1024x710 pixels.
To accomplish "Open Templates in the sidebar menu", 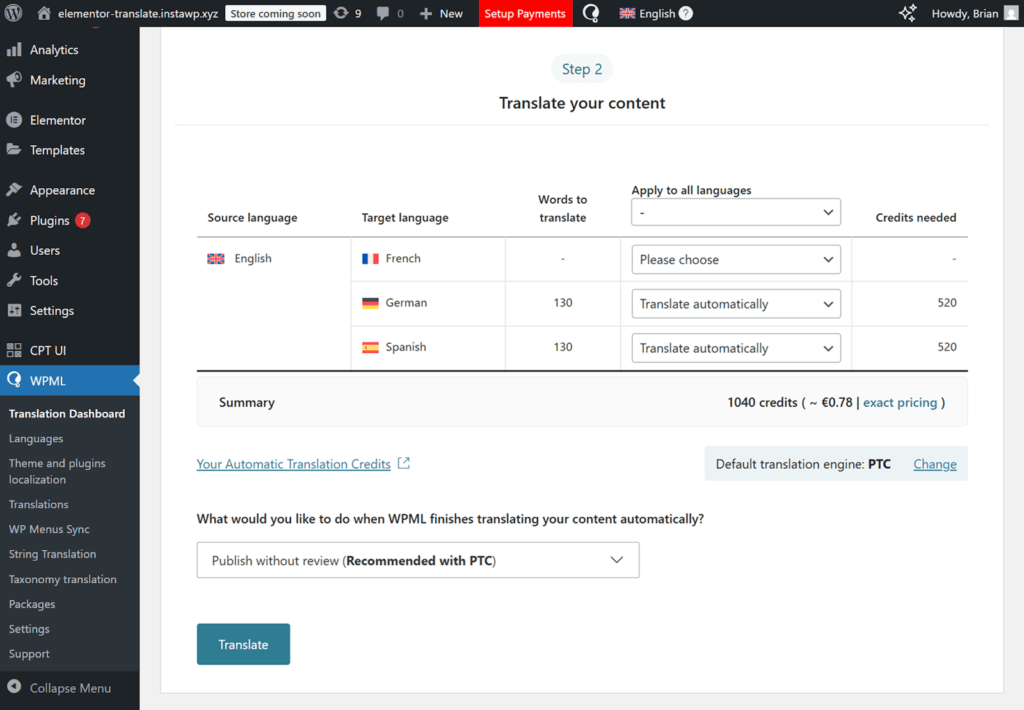I will tap(57, 150).
